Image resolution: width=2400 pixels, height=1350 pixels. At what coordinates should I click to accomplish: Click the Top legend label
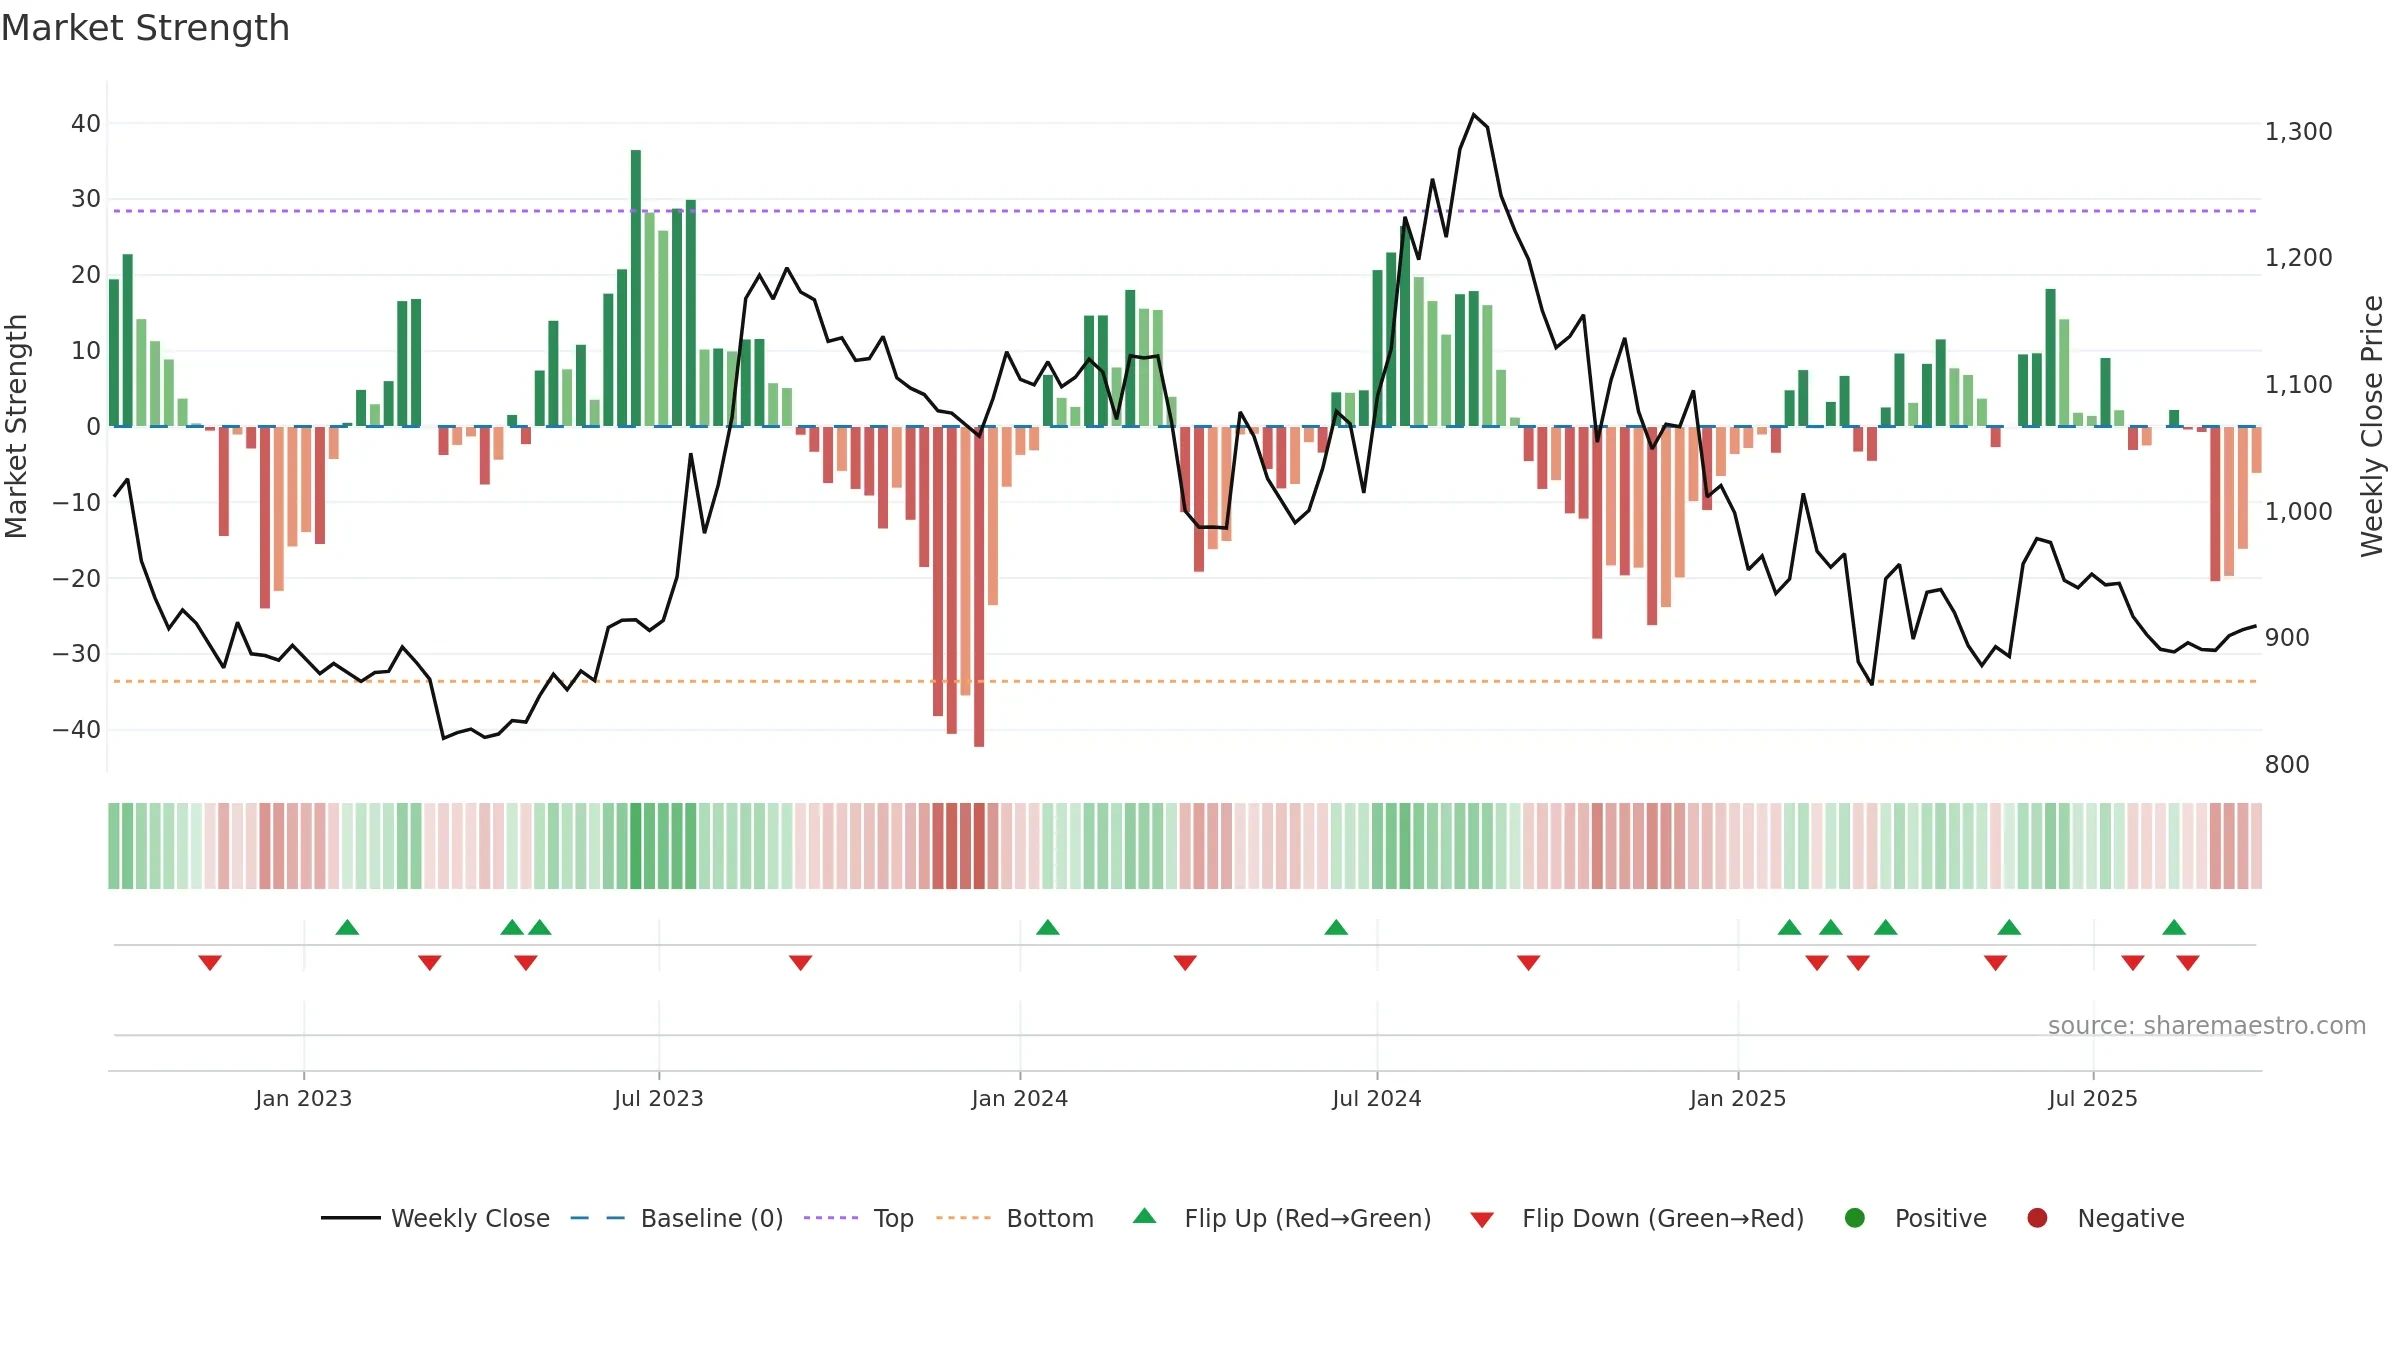893,1218
